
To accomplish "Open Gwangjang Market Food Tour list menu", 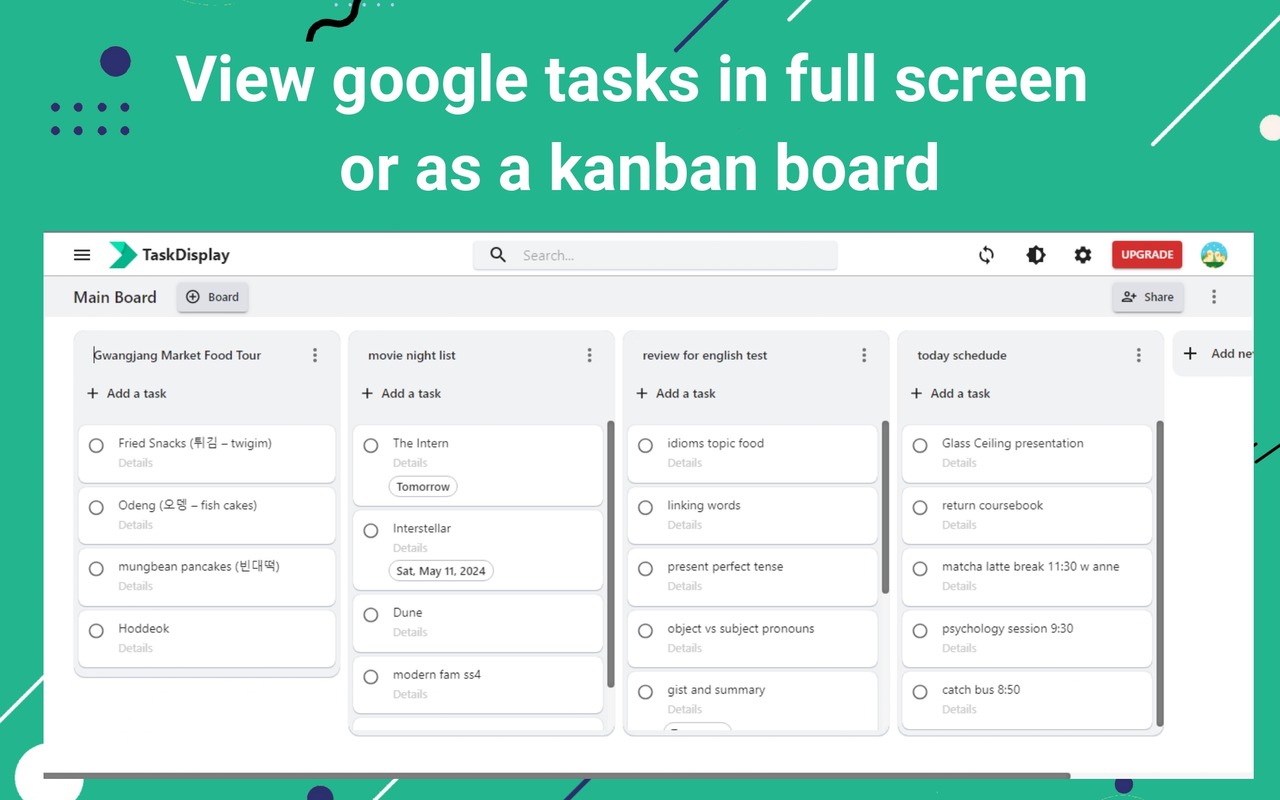I will (315, 355).
